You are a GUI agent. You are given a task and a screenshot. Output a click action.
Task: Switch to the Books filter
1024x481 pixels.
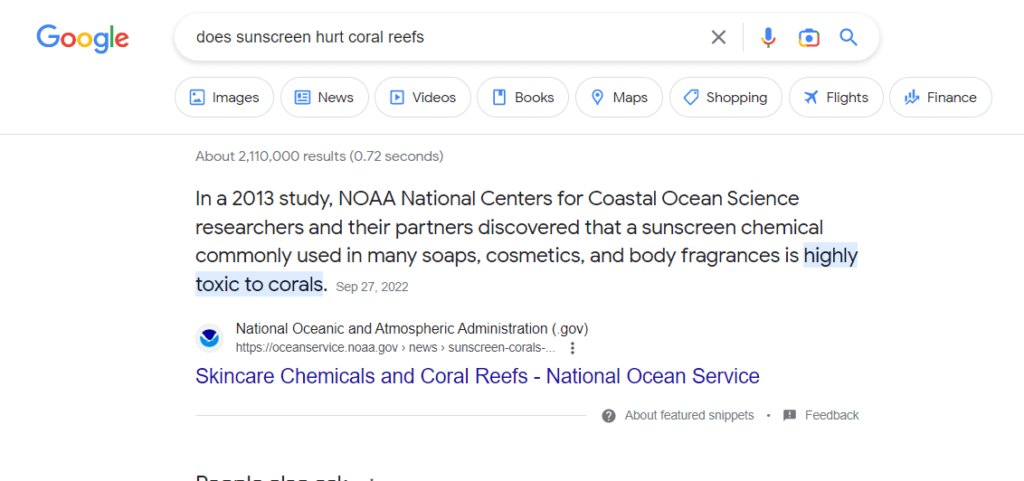coord(522,97)
